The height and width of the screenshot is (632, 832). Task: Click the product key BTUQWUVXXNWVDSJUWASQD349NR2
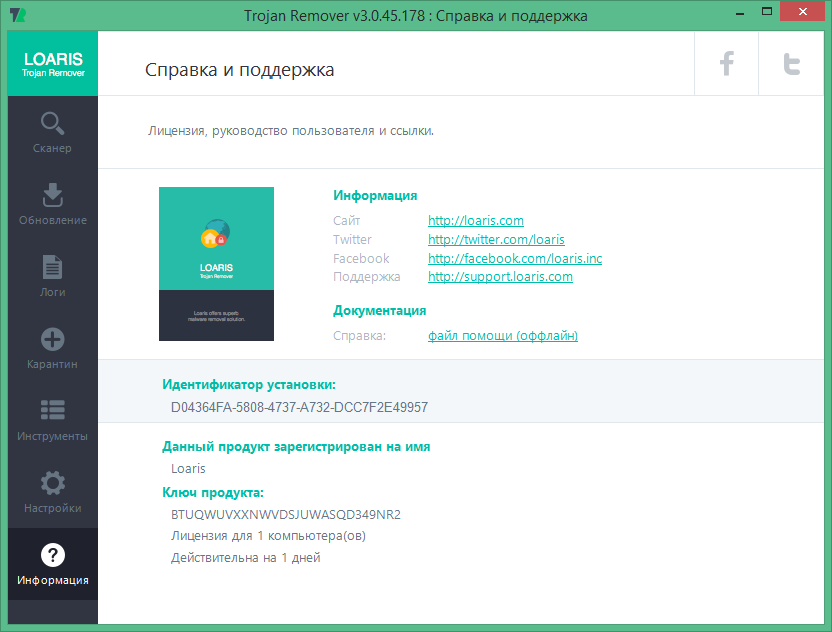point(286,514)
